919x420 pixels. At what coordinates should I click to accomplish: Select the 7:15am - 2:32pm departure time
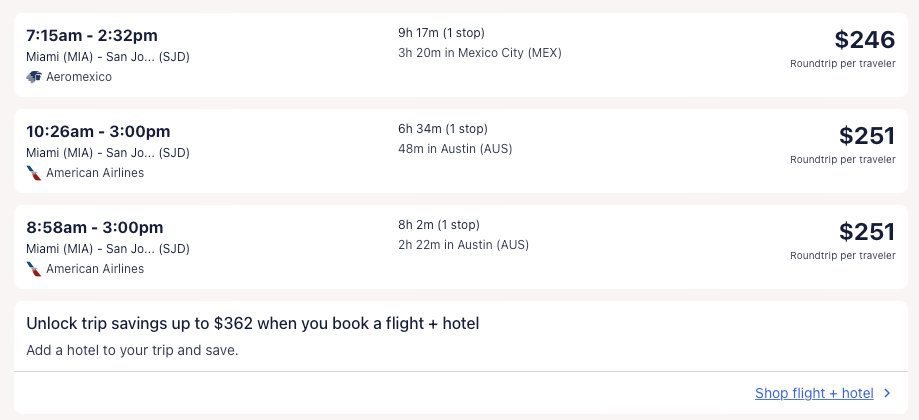point(92,36)
